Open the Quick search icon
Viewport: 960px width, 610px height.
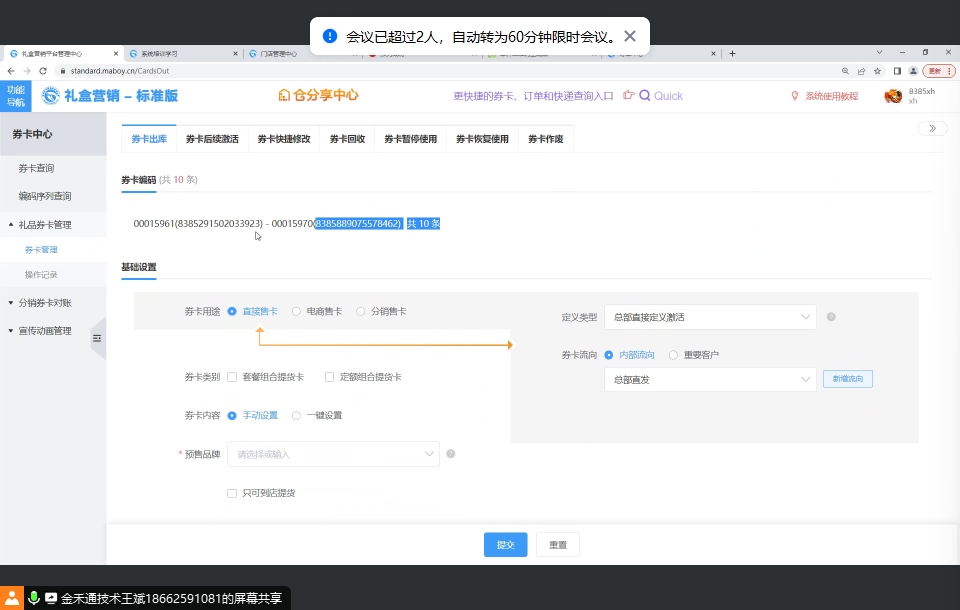(x=645, y=96)
